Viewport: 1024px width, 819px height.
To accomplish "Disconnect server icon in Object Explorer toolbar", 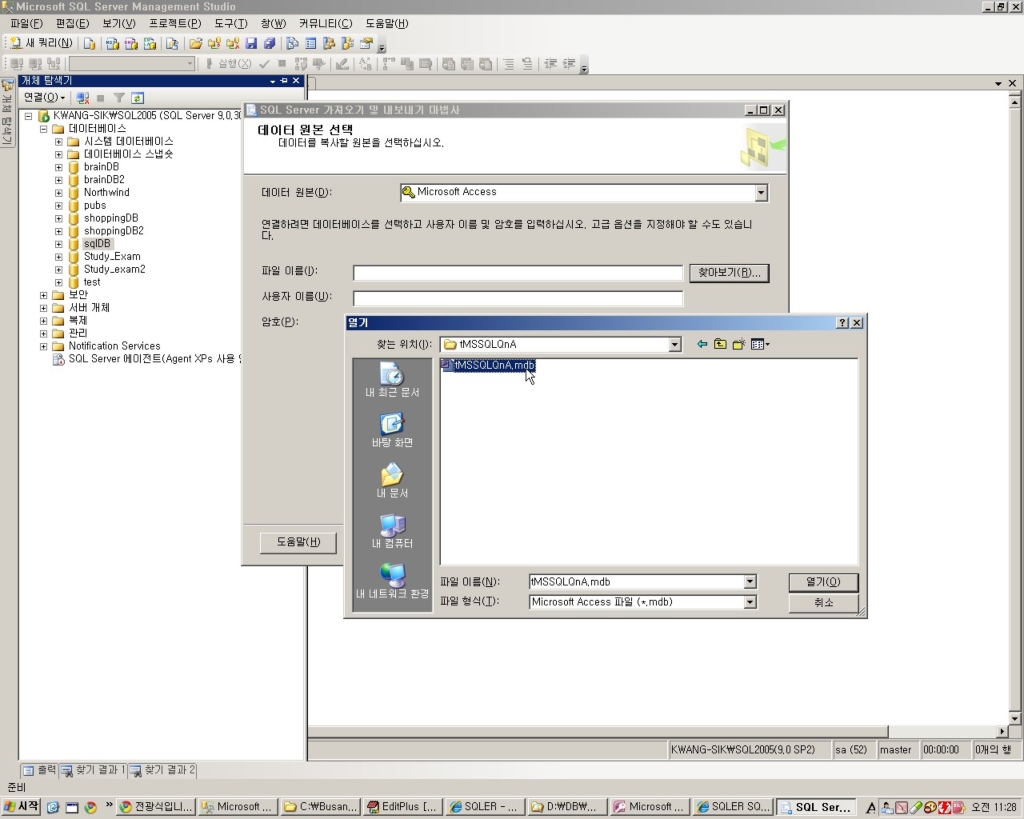I will (82, 98).
